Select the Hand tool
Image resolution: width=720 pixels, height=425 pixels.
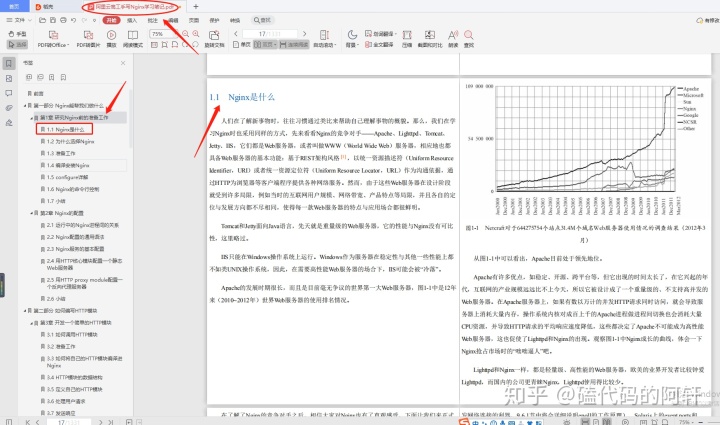tap(17, 34)
